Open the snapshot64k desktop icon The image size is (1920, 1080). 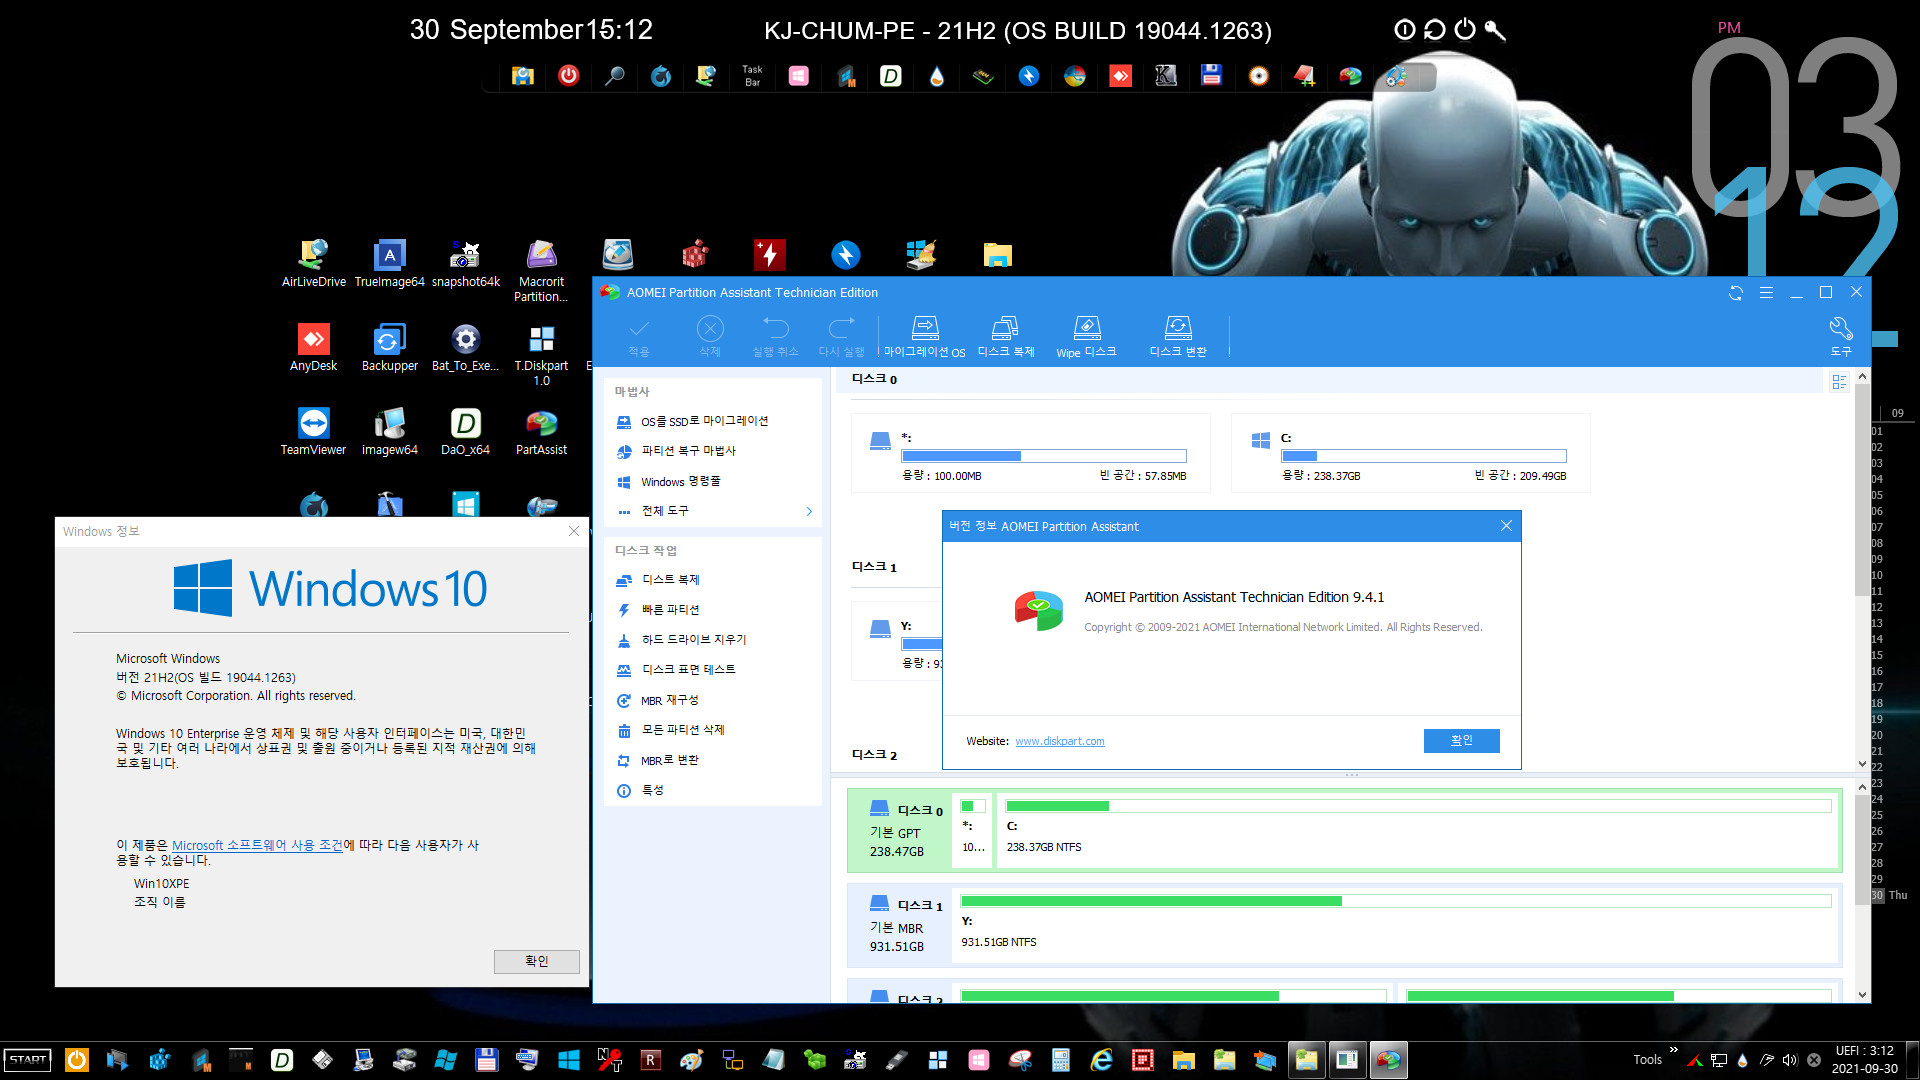tap(465, 264)
